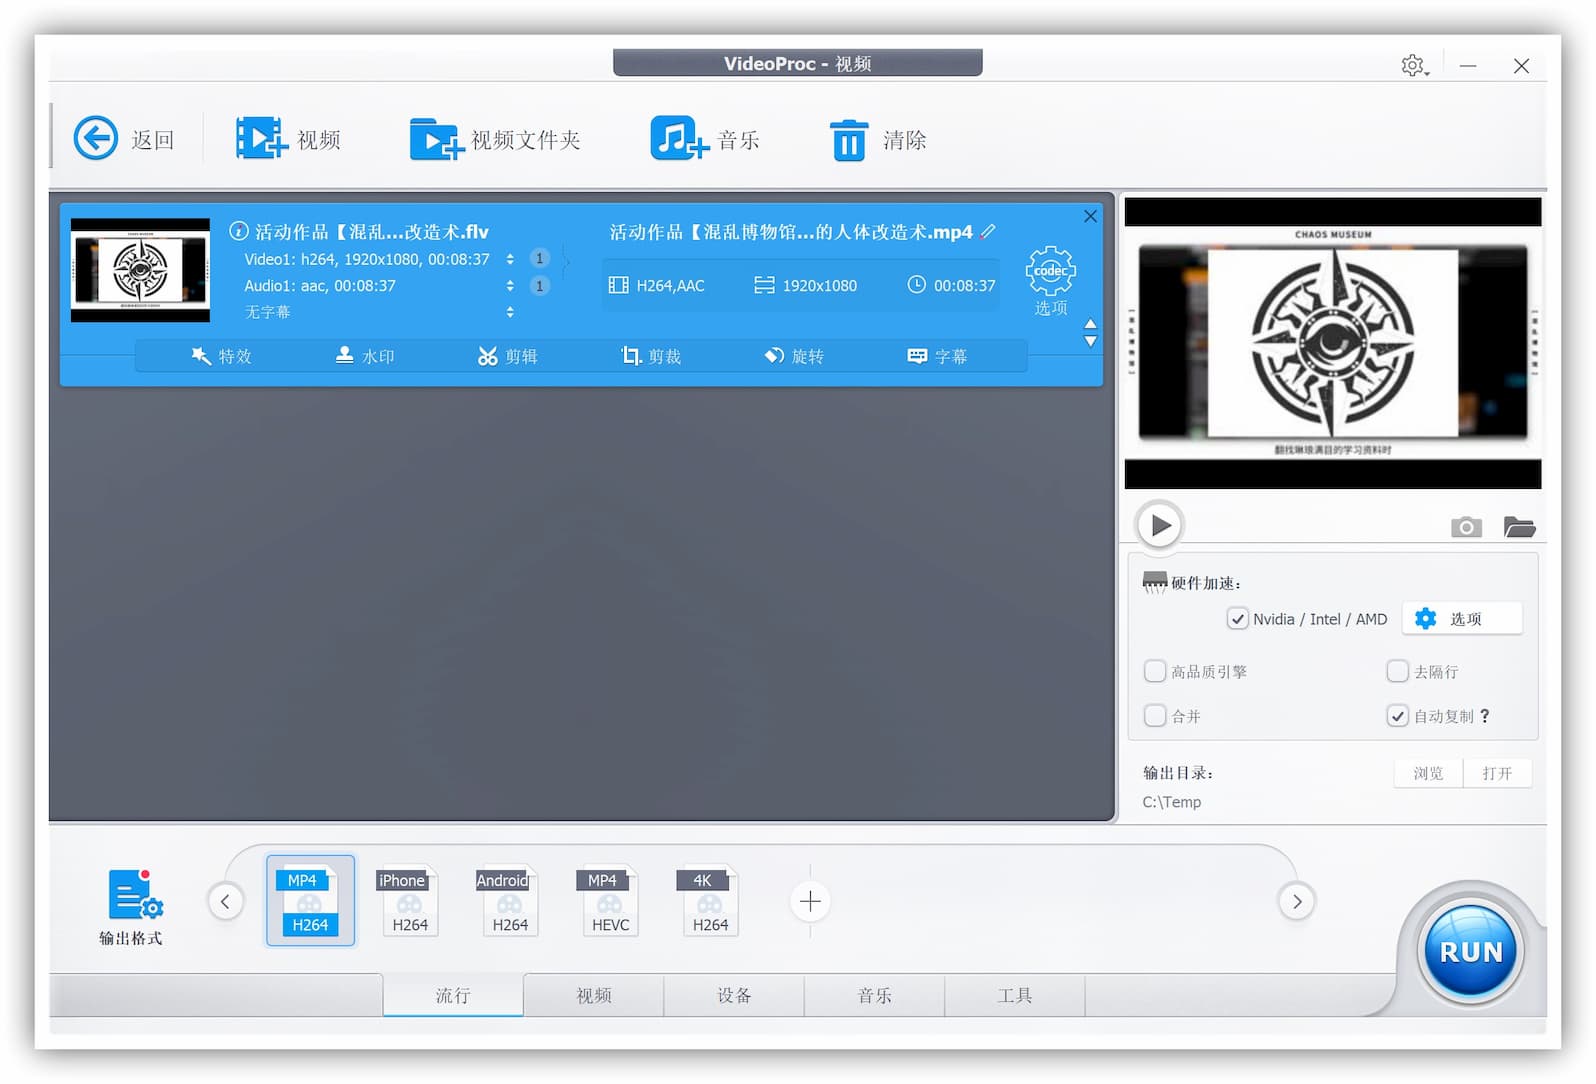Switch to the 设备 tab
Image resolution: width=1596 pixels, height=1084 pixels.
[x=734, y=995]
